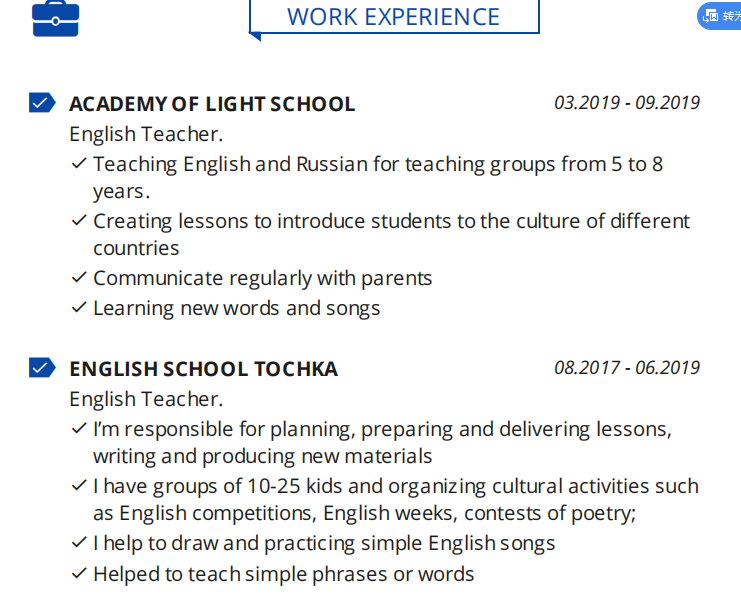The image size is (741, 600).
Task: Click the ENGLISH SCHOOL TOCHKA title
Action: pyautogui.click(x=203, y=369)
